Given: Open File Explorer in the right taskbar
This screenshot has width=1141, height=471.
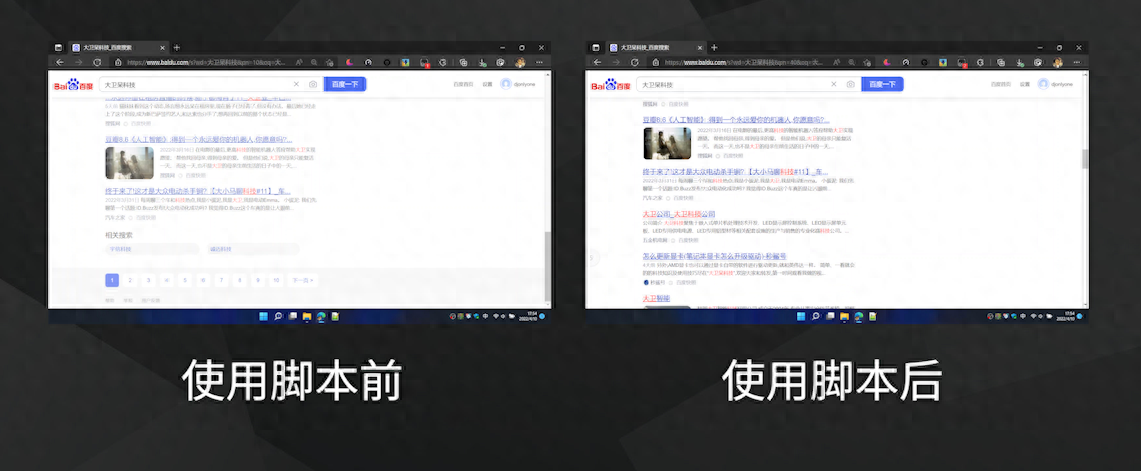Looking at the screenshot, I should [845, 316].
